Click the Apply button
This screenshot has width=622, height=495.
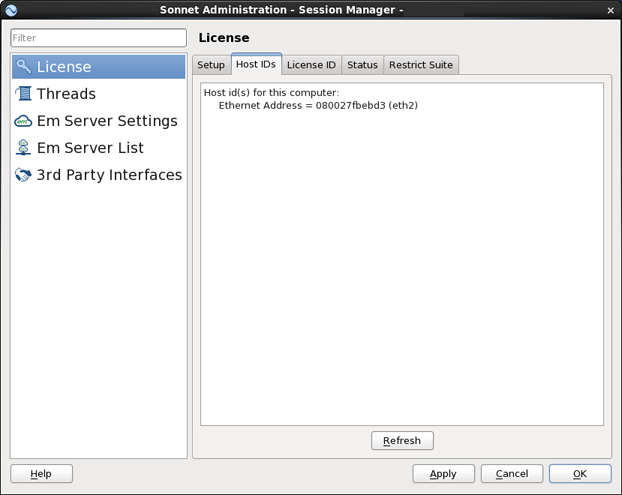(x=443, y=474)
